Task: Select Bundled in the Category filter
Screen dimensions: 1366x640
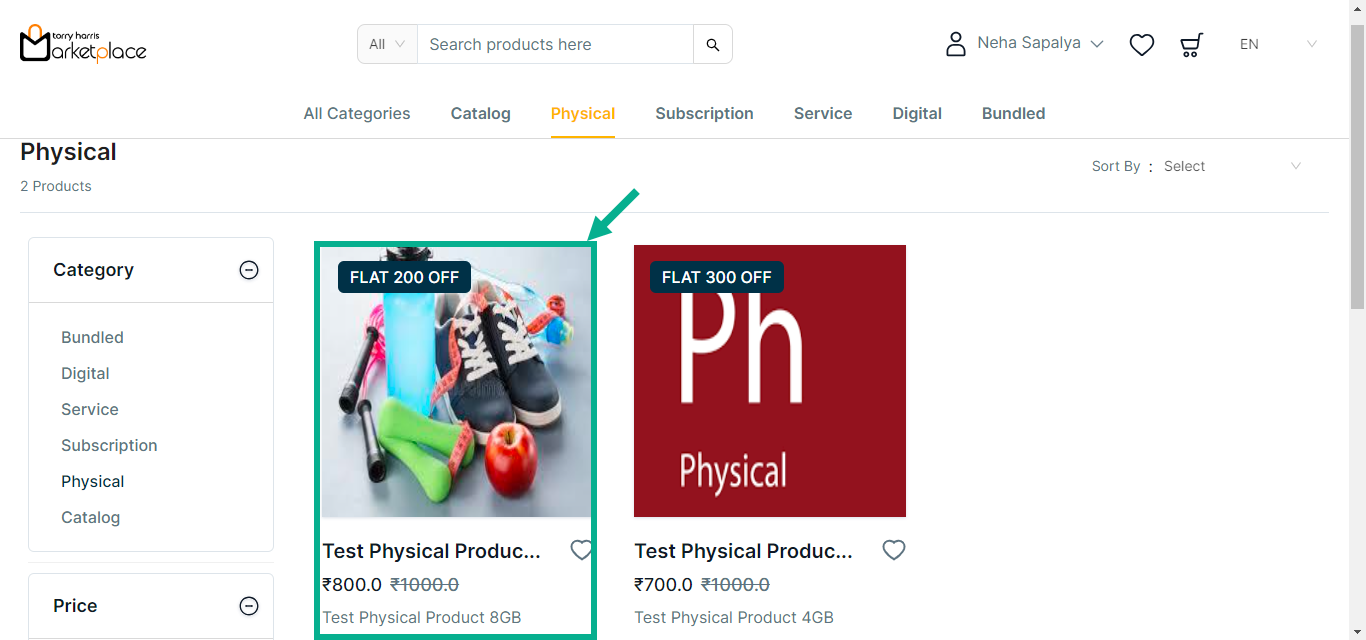Action: 92,338
